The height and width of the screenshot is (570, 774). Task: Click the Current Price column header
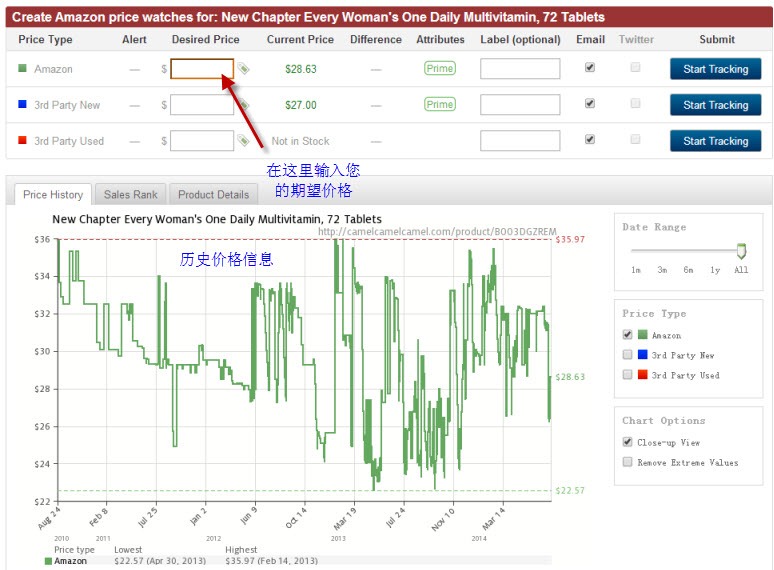point(300,39)
